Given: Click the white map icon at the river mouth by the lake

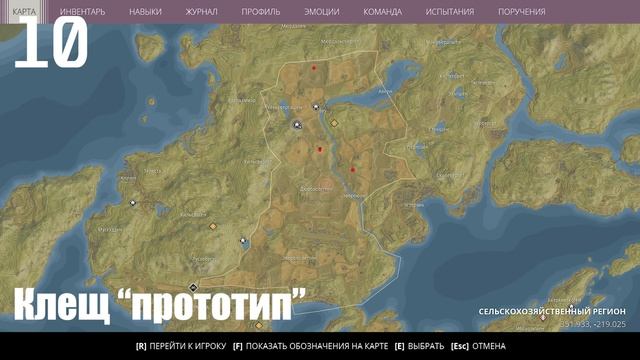Looking at the screenshot, I should tap(316, 107).
